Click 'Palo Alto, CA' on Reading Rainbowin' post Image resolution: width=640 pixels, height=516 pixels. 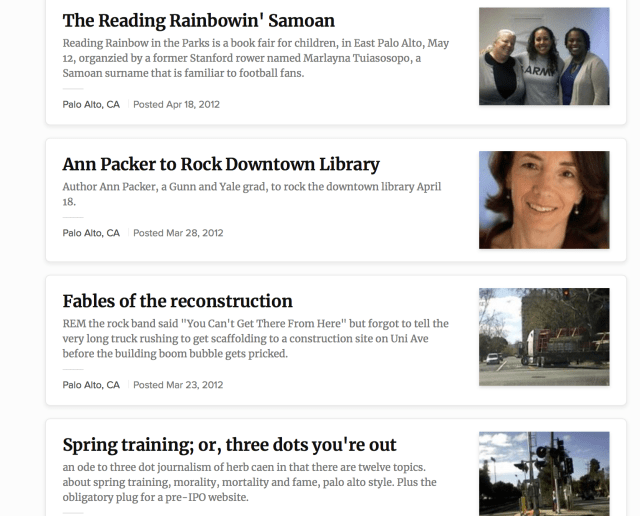[91, 104]
